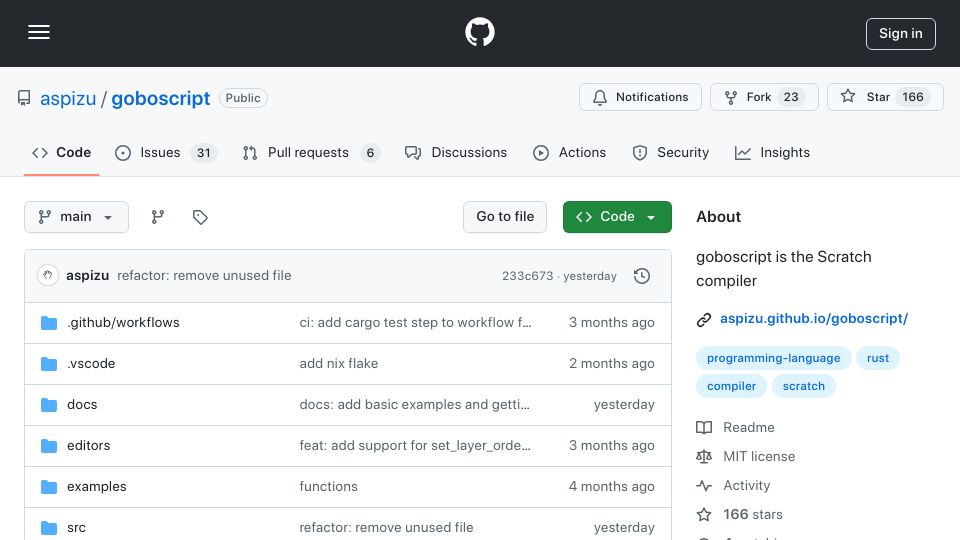The width and height of the screenshot is (960, 540).
Task: Click the .github/workflows folder icon
Action: (49, 323)
